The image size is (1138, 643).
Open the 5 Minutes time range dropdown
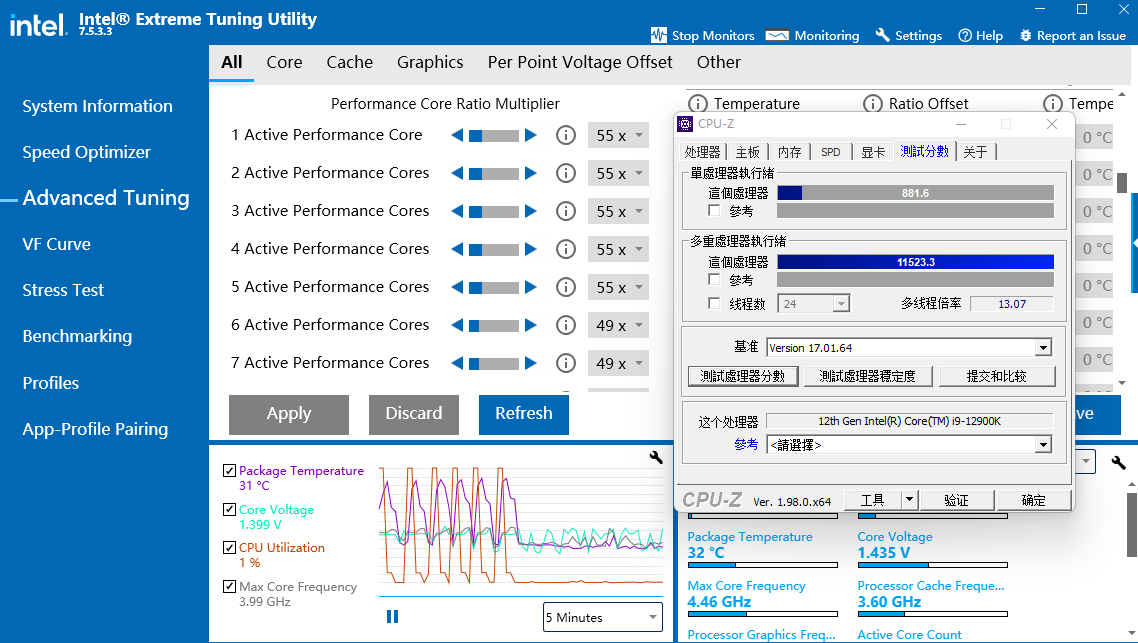(x=603, y=617)
